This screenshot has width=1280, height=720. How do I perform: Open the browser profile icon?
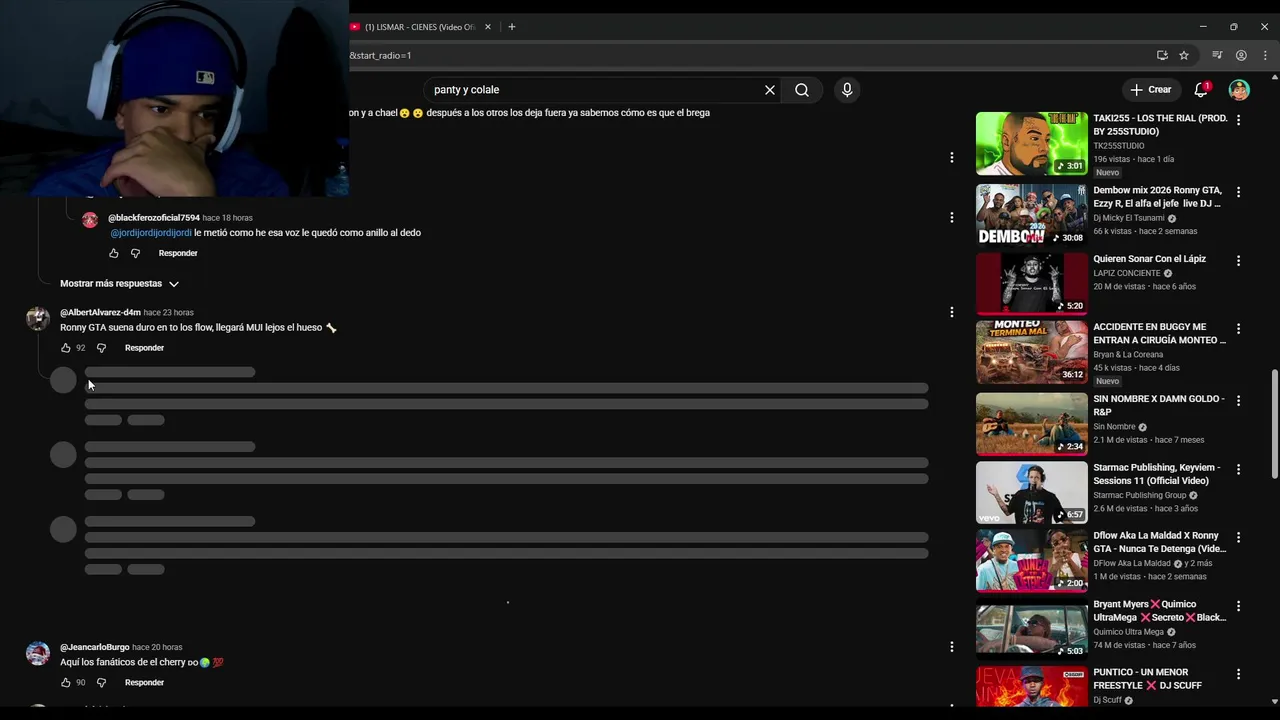click(1241, 55)
